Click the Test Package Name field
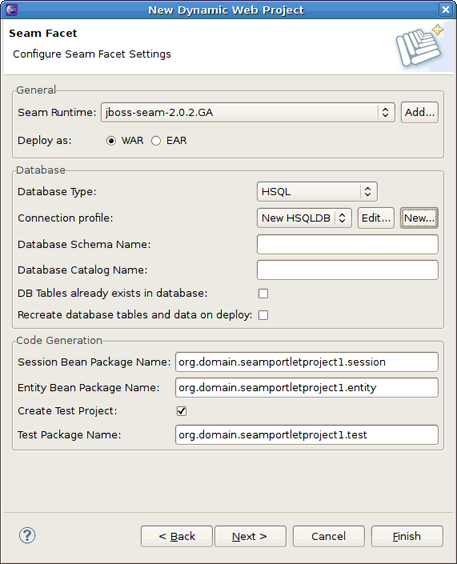 pos(307,435)
